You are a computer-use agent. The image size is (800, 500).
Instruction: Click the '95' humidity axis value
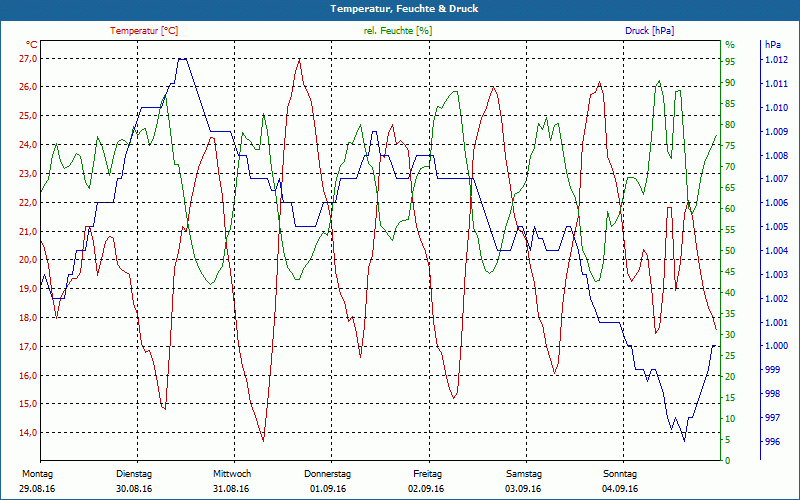pyautogui.click(x=730, y=62)
